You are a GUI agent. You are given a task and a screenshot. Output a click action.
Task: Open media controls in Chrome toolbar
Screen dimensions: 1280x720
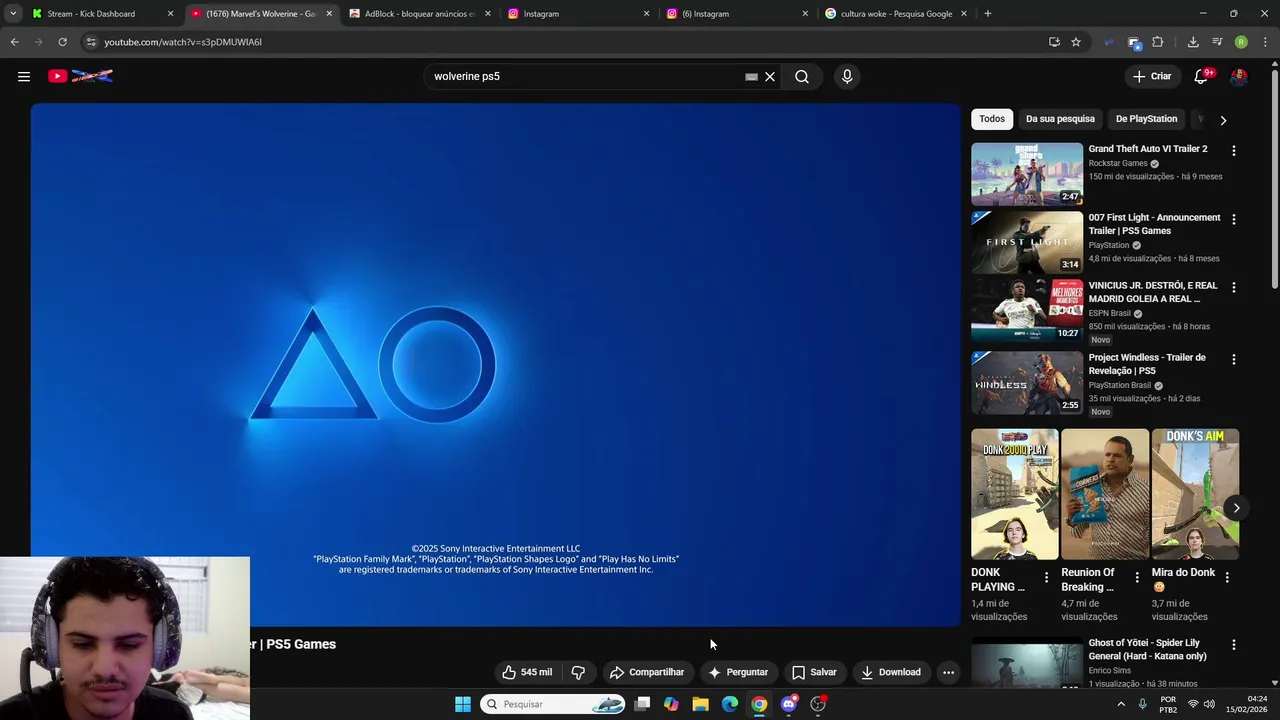pos(1217,42)
